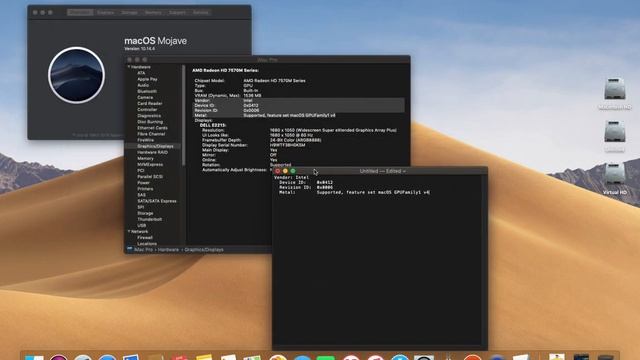The height and width of the screenshot is (360, 640).
Task: Select PCI in the Hardware list
Action: (x=141, y=171)
